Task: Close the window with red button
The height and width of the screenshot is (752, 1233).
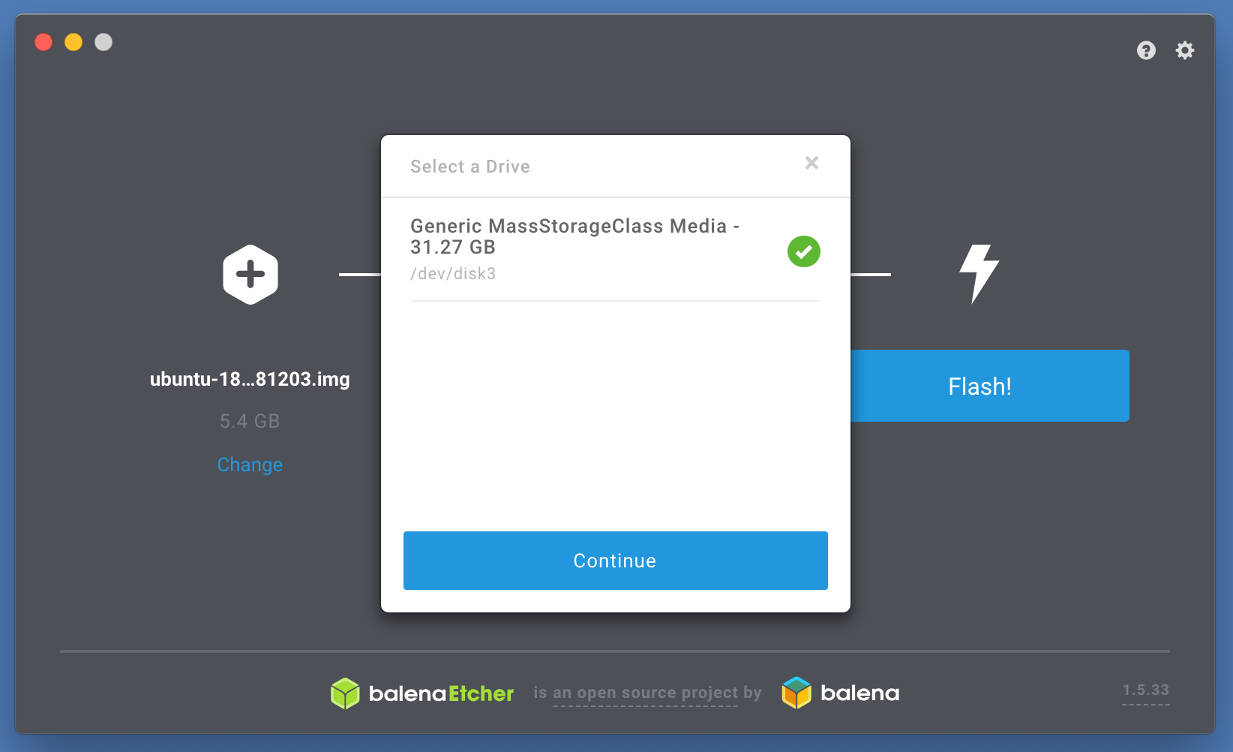Action: (x=43, y=42)
